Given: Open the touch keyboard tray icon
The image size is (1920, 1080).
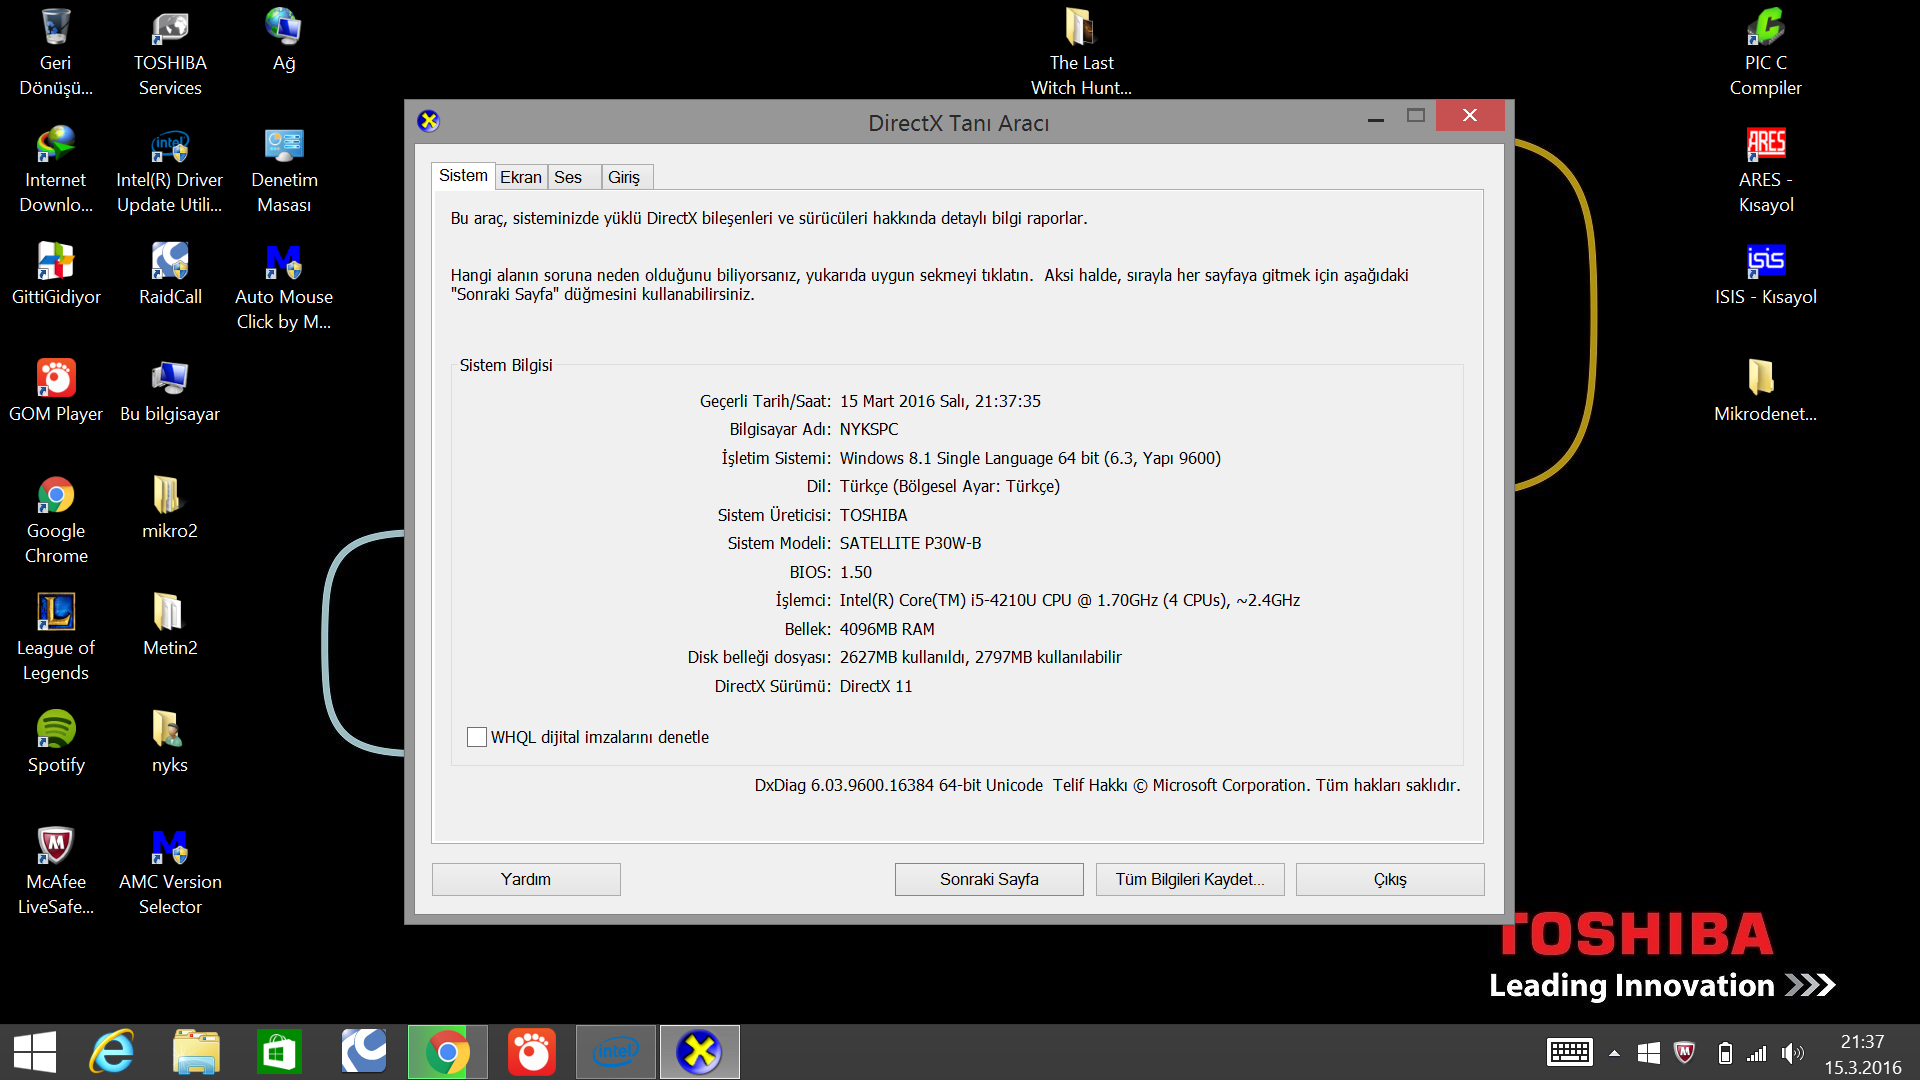Looking at the screenshot, I should [1570, 1052].
